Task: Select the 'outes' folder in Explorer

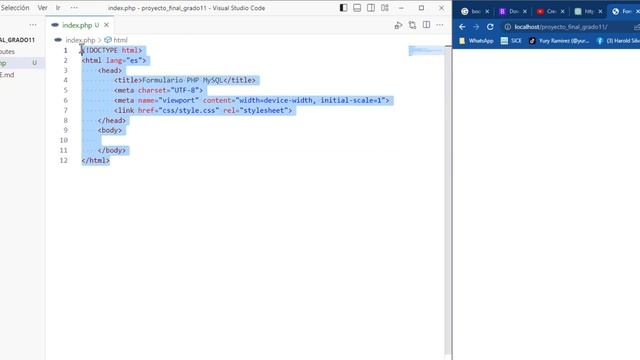Action: tap(7, 52)
